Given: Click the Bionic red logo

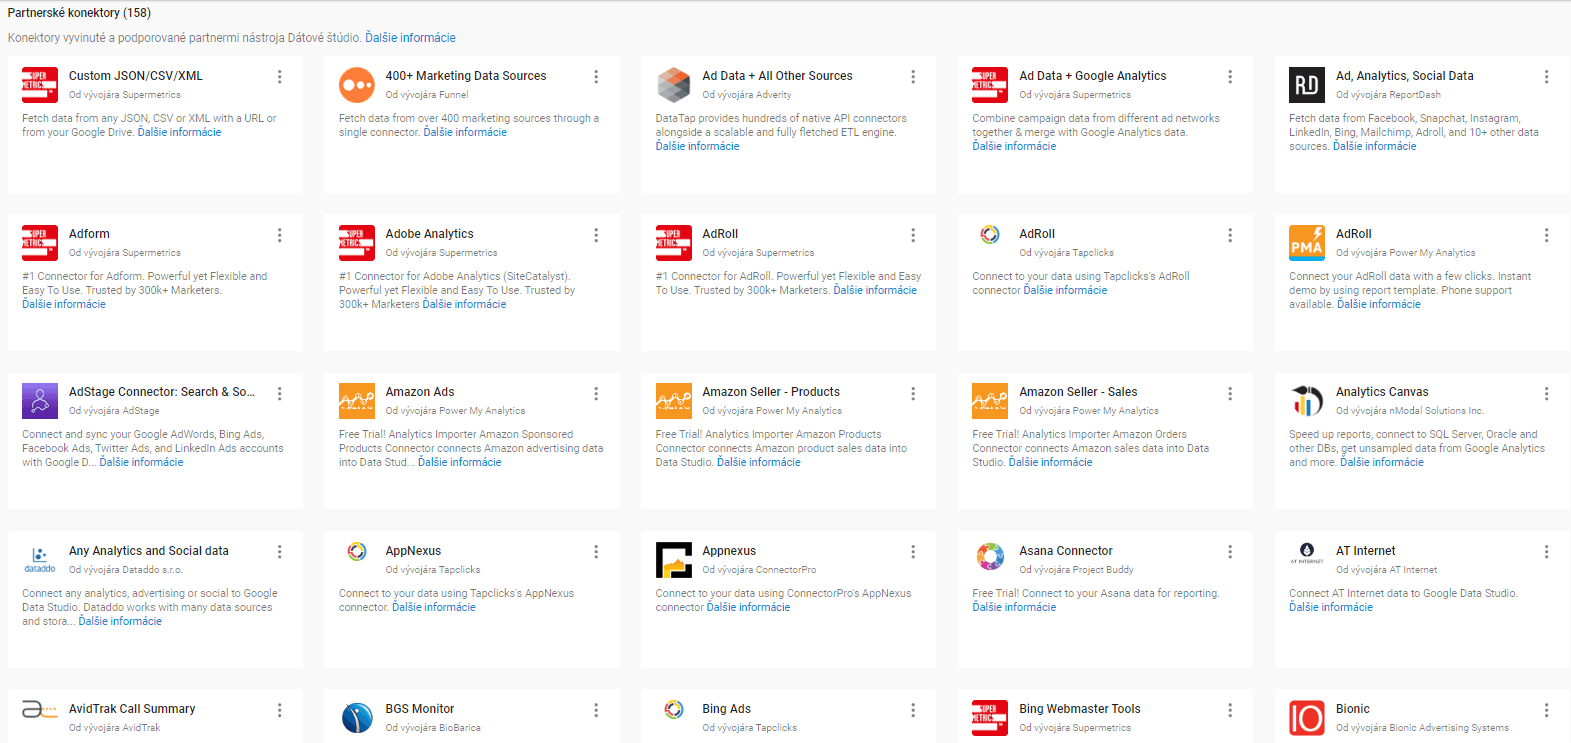Looking at the screenshot, I should tap(1307, 718).
